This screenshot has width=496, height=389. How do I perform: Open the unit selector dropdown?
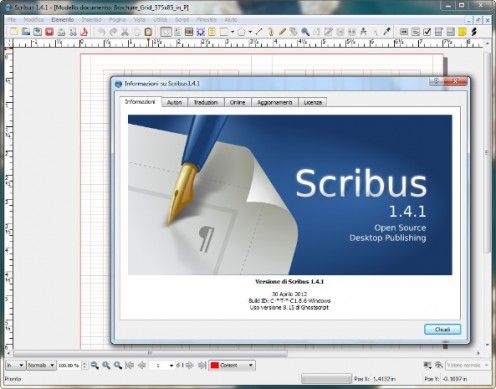[15, 365]
